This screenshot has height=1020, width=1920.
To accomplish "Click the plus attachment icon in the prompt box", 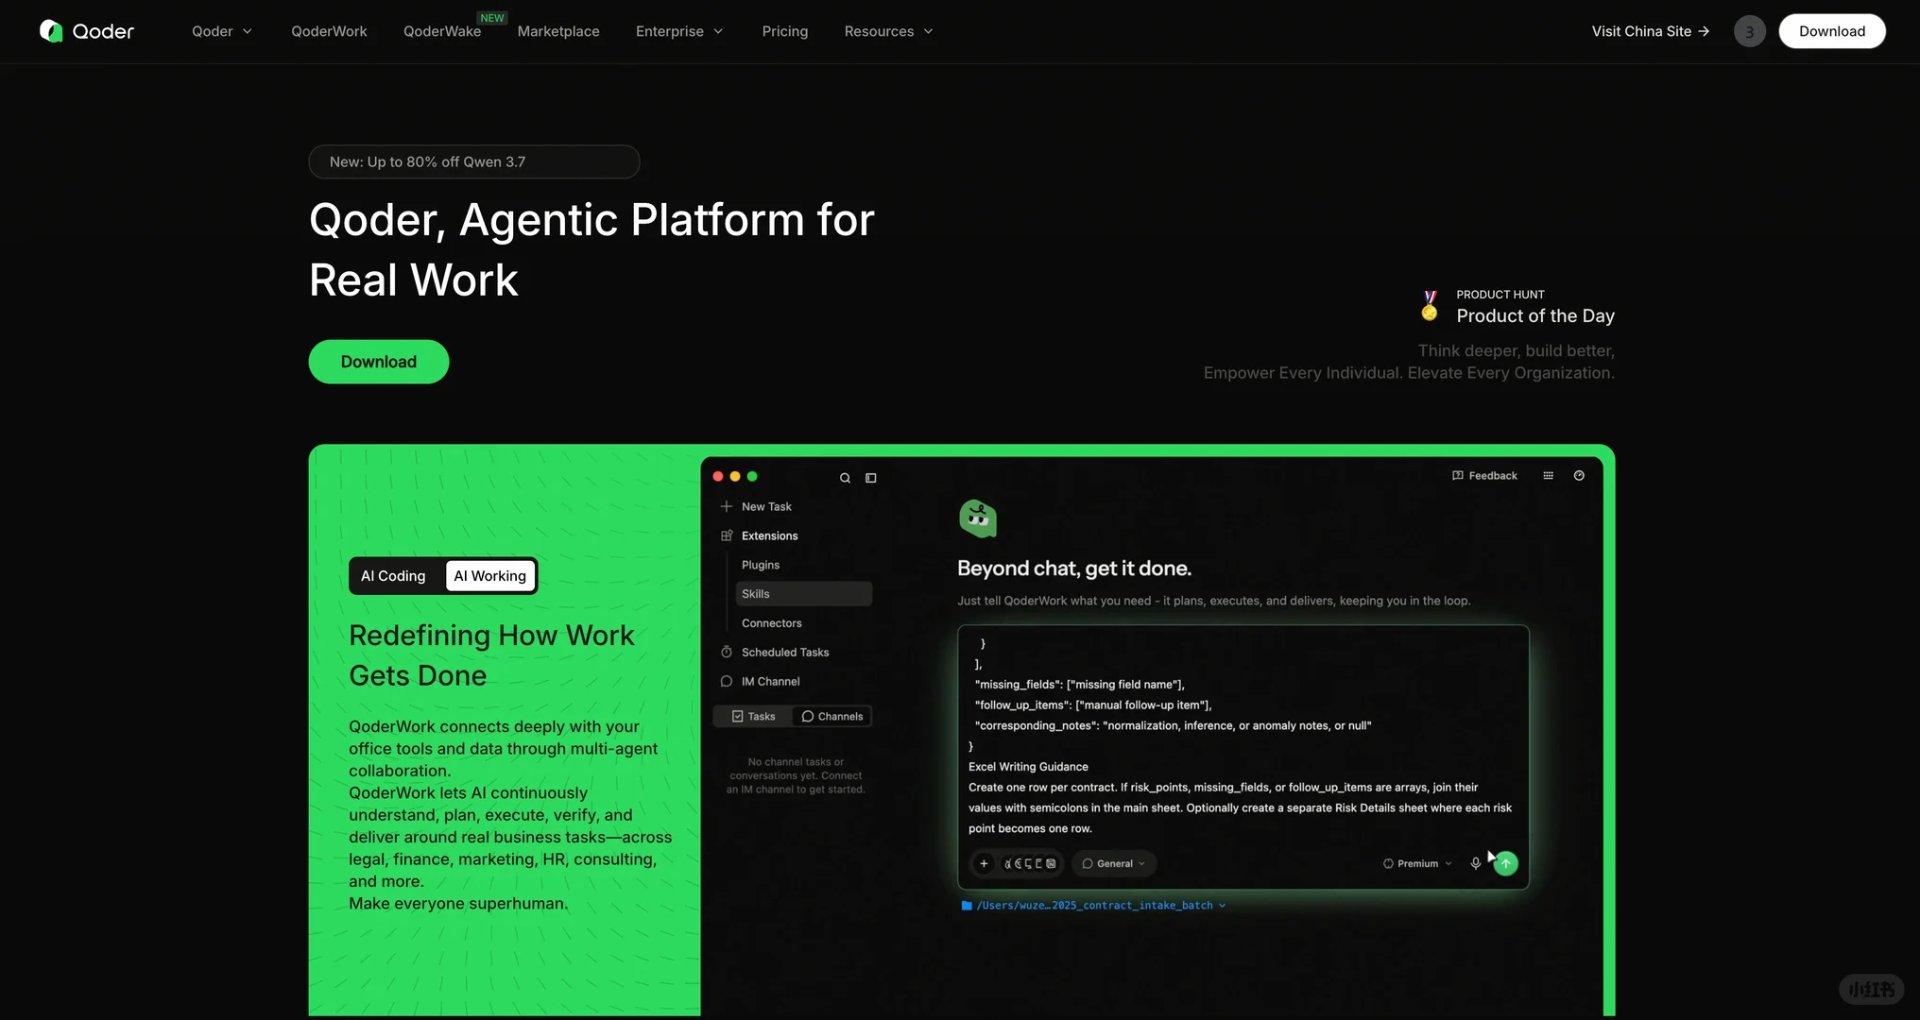I will (983, 863).
